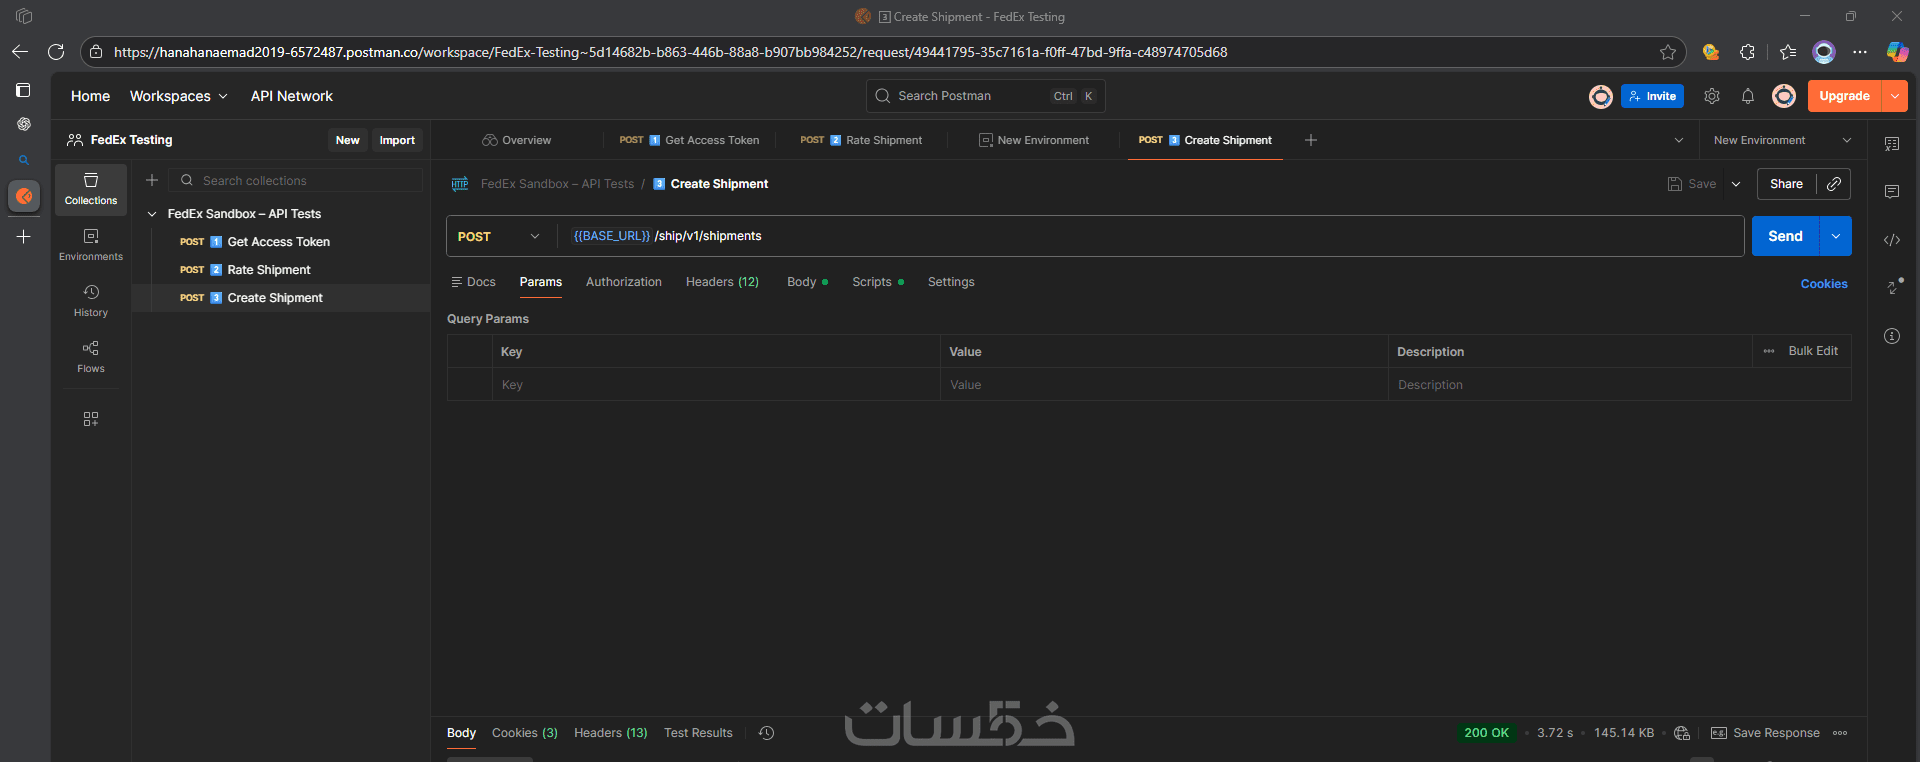Open the Save options dropdown arrow
Screen dimensions: 1920x762
(1736, 184)
